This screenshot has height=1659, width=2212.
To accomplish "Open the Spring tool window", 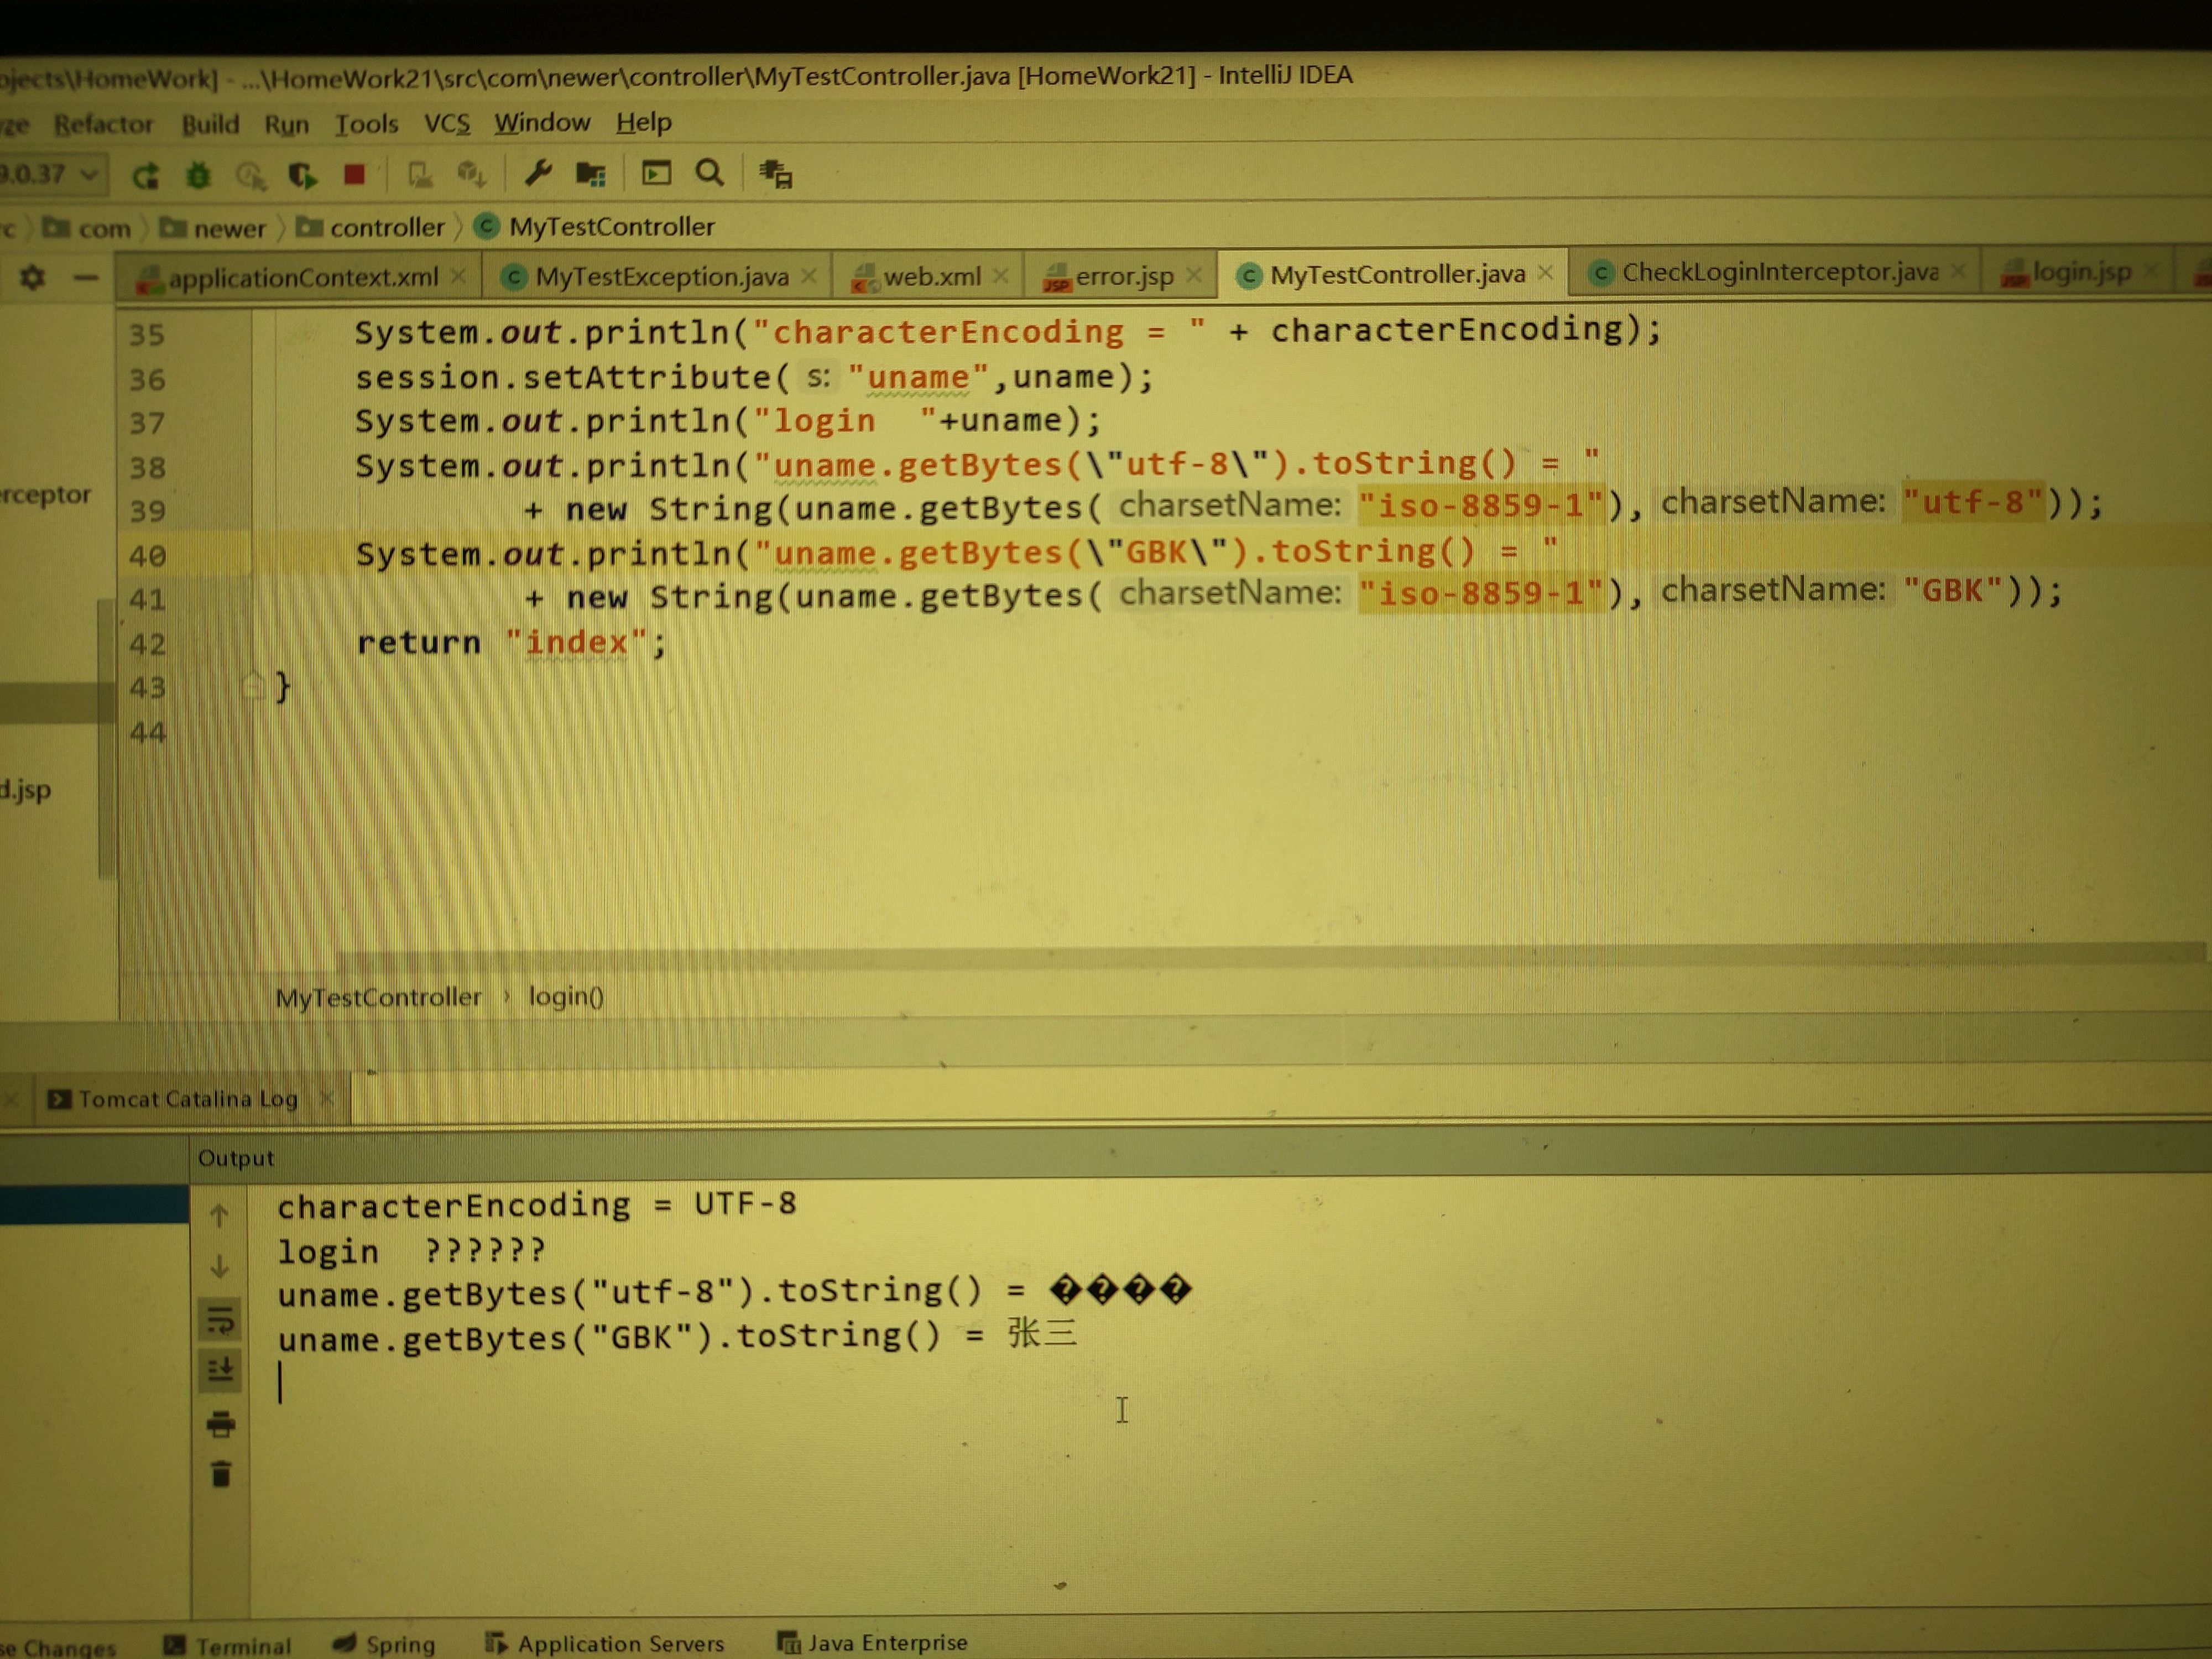I will 384,1644.
